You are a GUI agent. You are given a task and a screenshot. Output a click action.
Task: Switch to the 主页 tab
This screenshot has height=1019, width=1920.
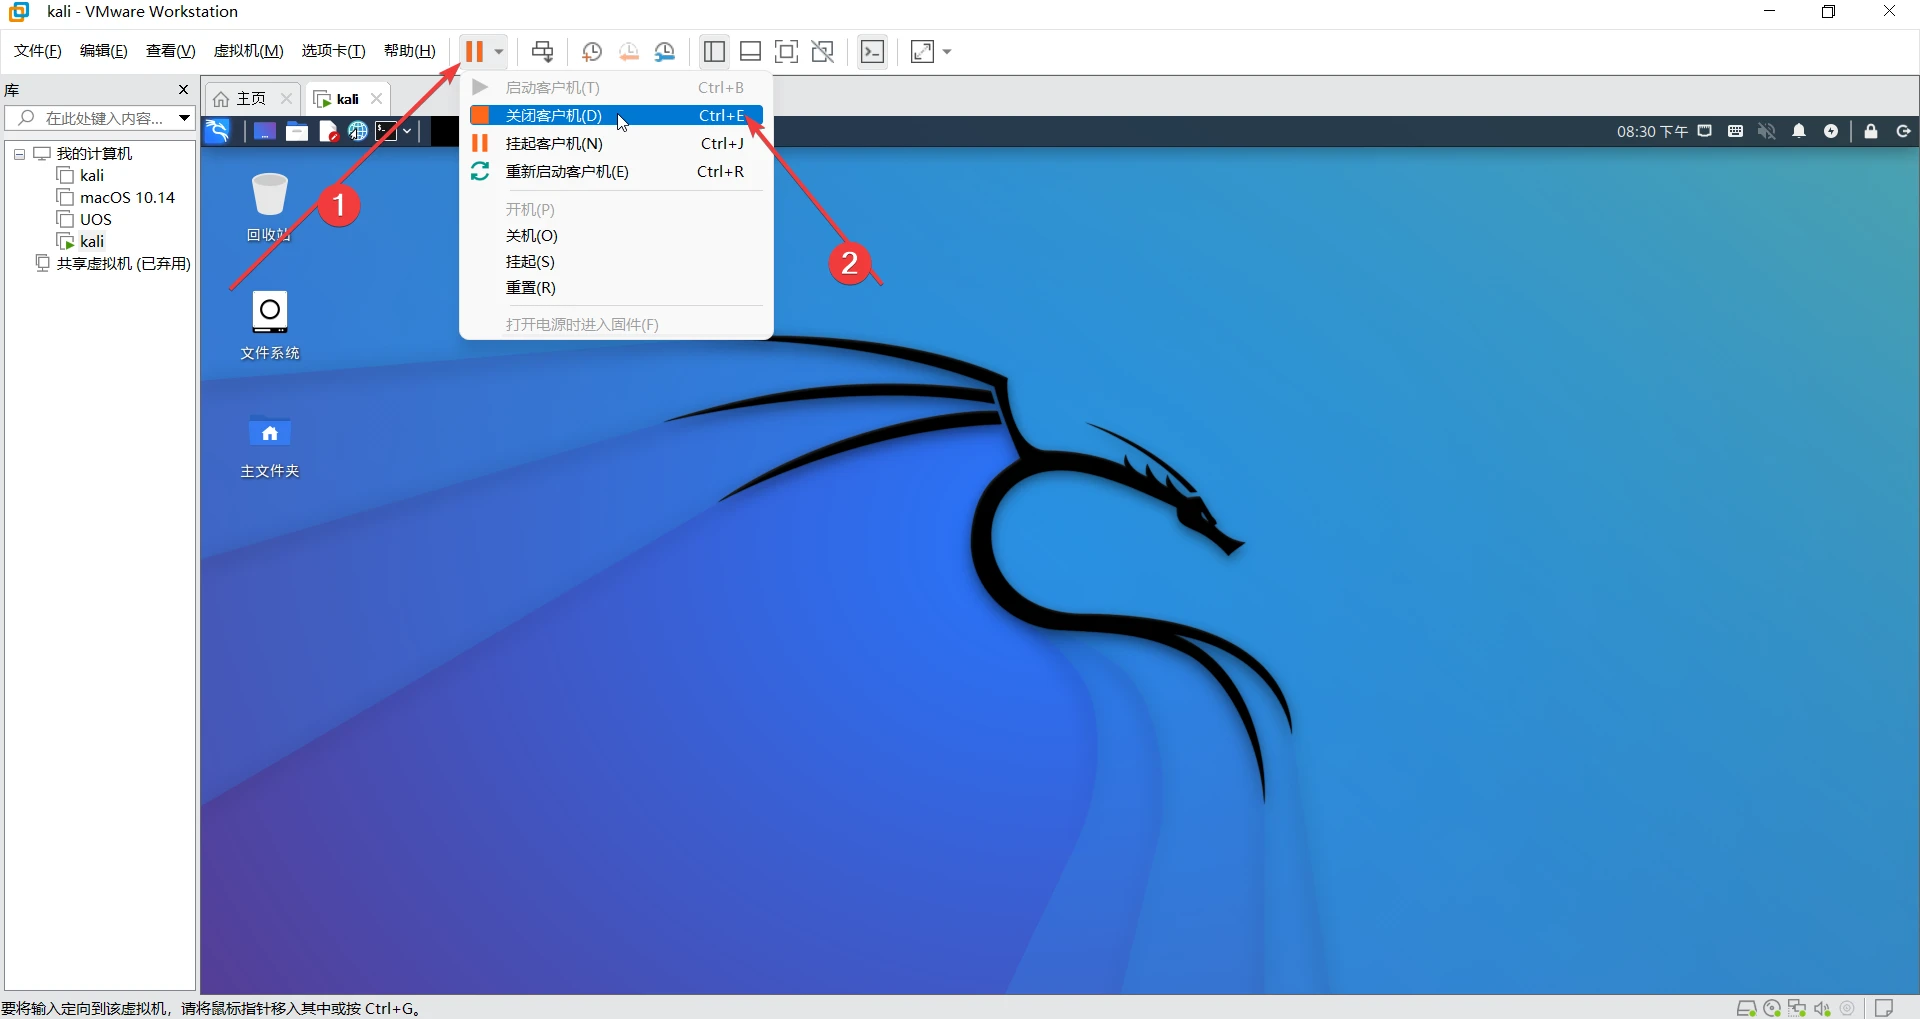(241, 98)
